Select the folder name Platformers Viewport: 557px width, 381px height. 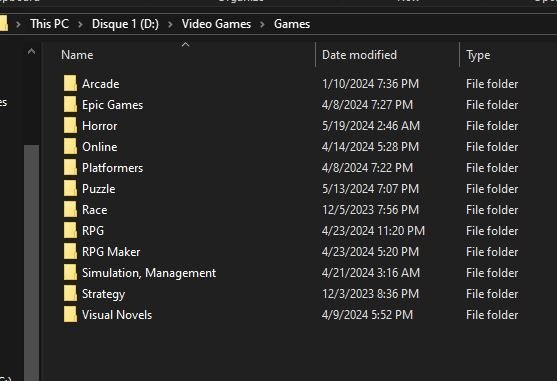point(112,168)
